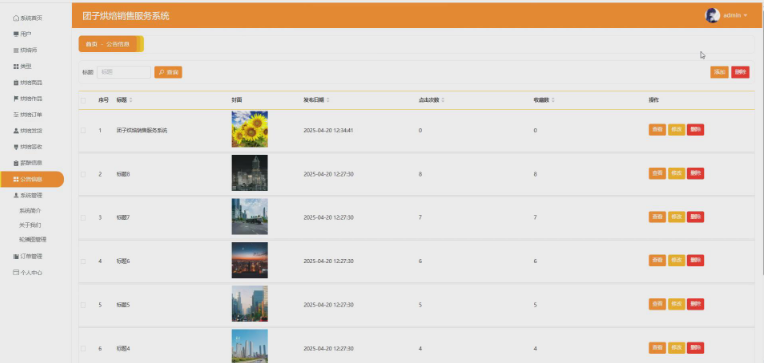This screenshot has width=764, height=363.
Task: Toggle the select-all checkbox in table header
Action: (83, 100)
